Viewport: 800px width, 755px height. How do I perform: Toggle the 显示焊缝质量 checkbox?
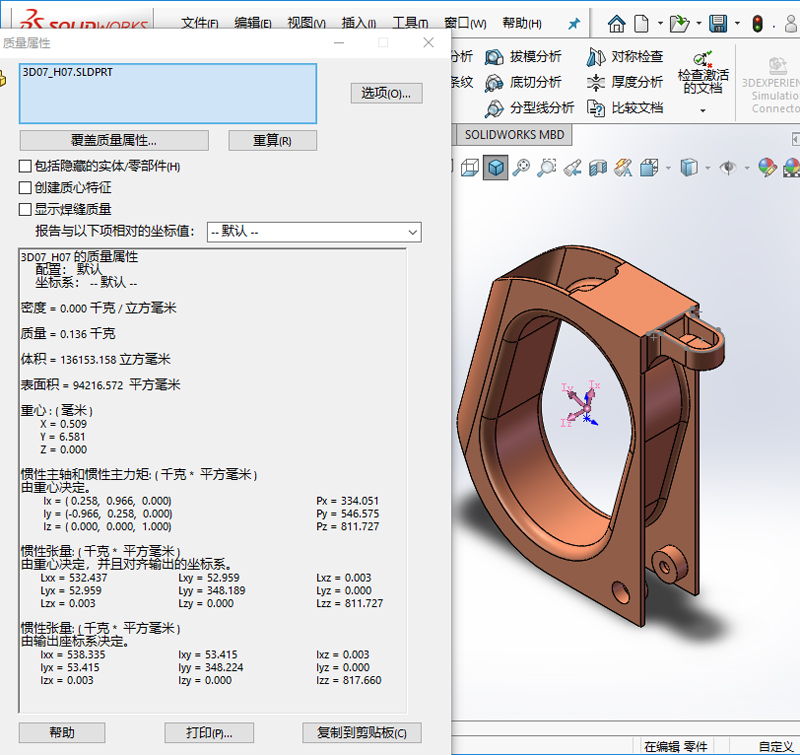(x=26, y=210)
